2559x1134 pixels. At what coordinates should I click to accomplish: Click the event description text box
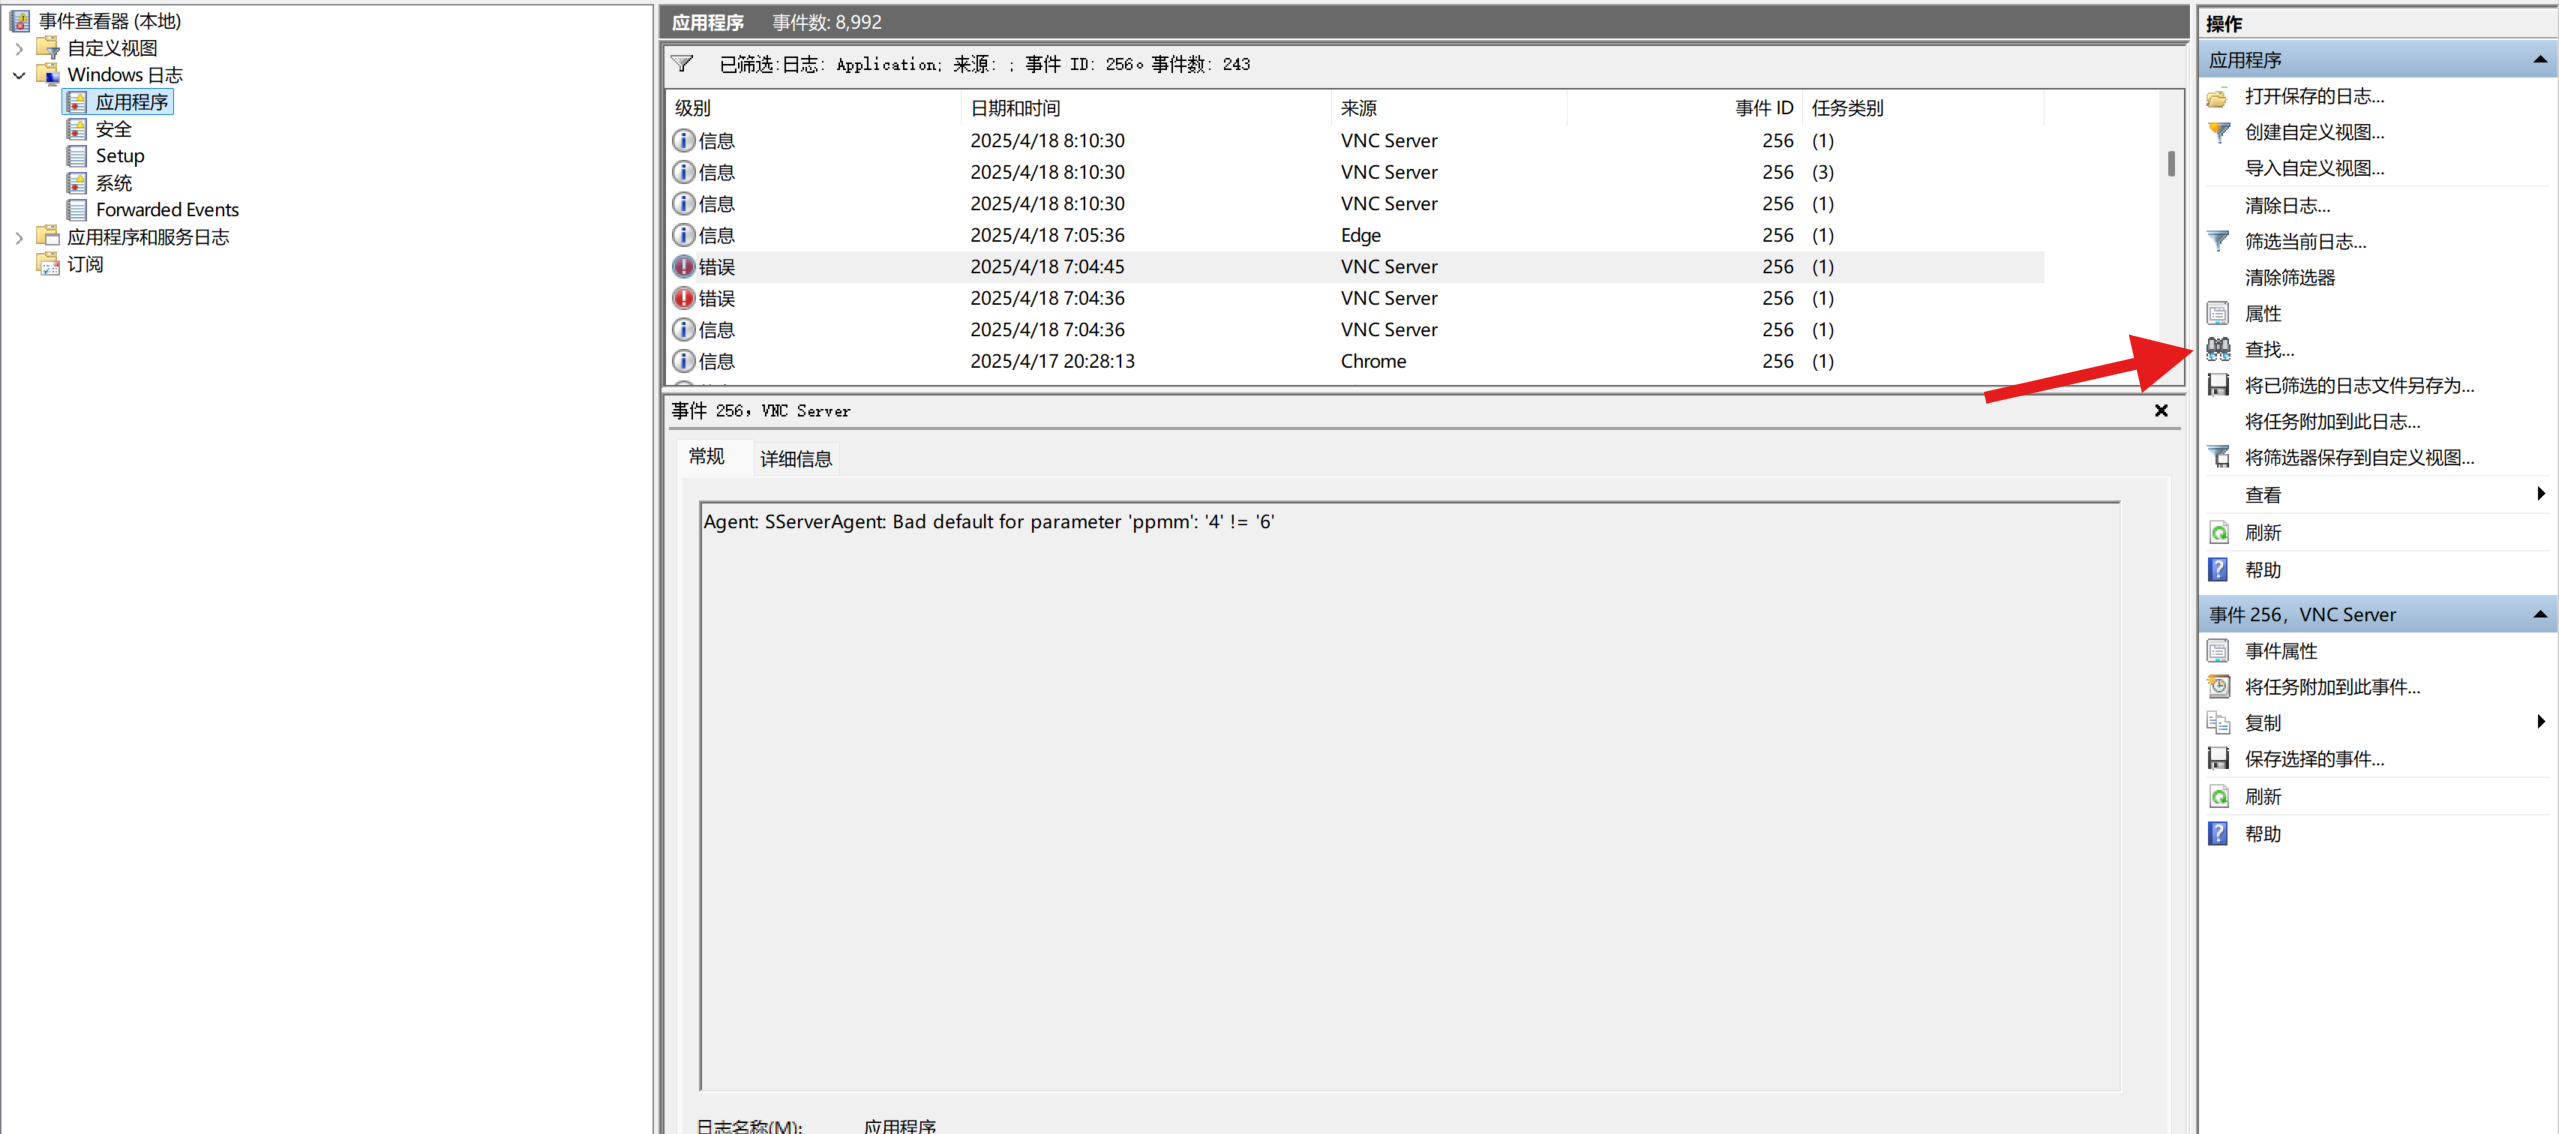[1409, 796]
